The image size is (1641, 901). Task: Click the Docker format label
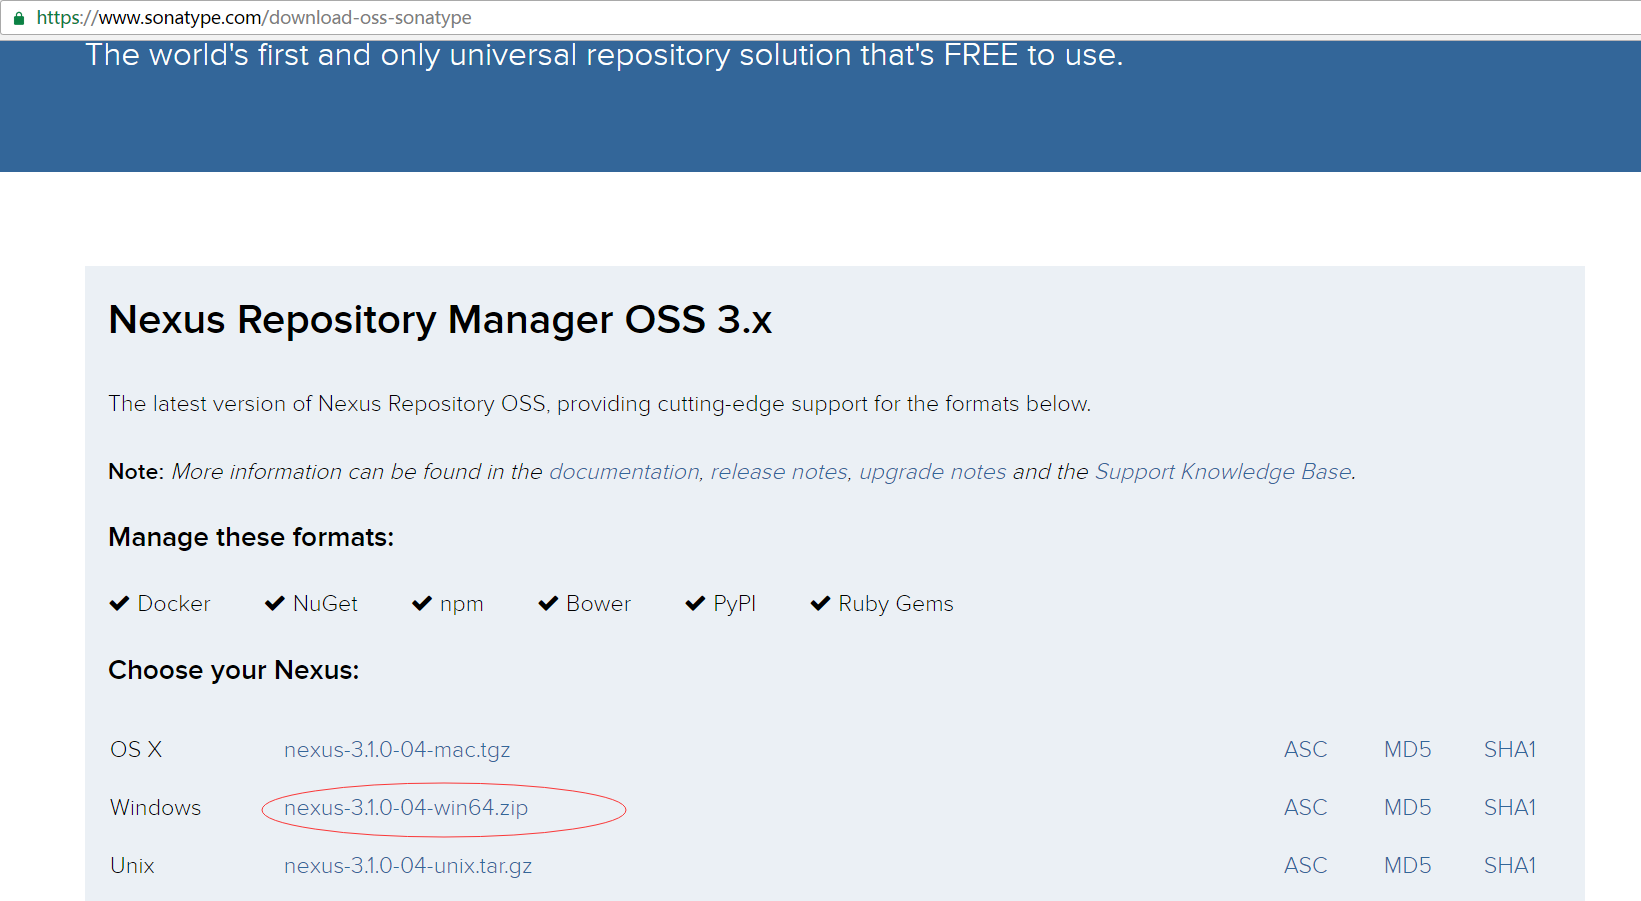pos(174,604)
